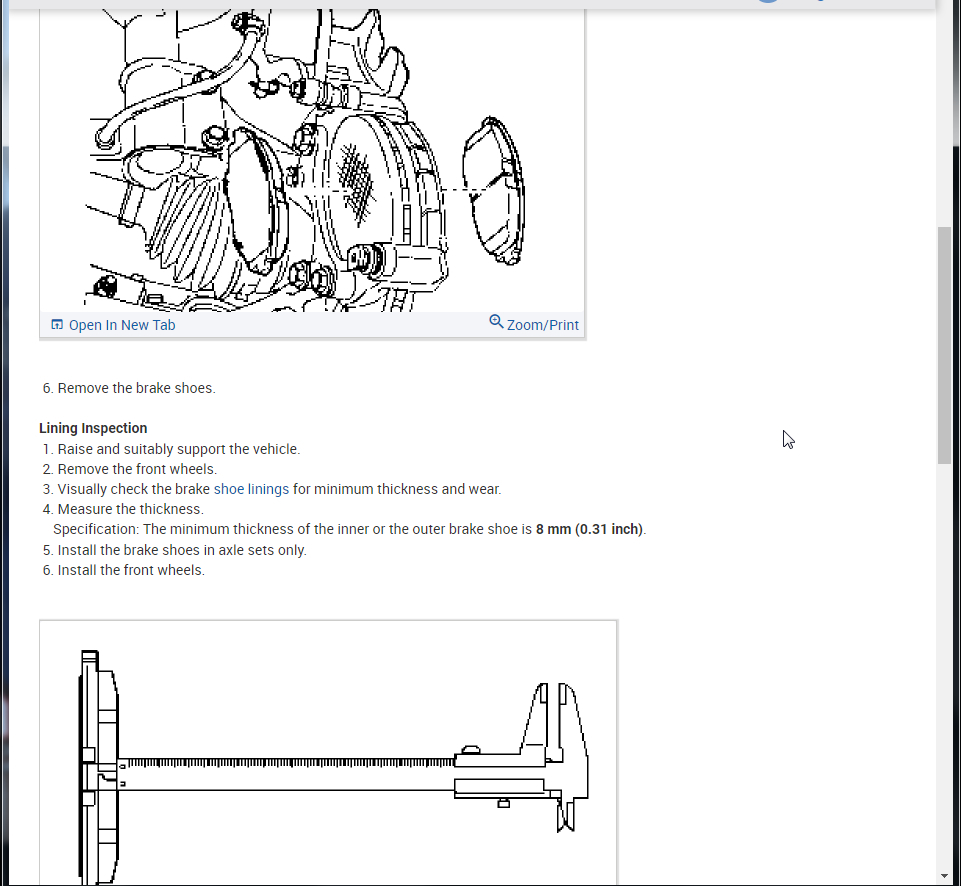
Task: Click step '6. Remove the brake shoes.'
Action: [x=129, y=388]
